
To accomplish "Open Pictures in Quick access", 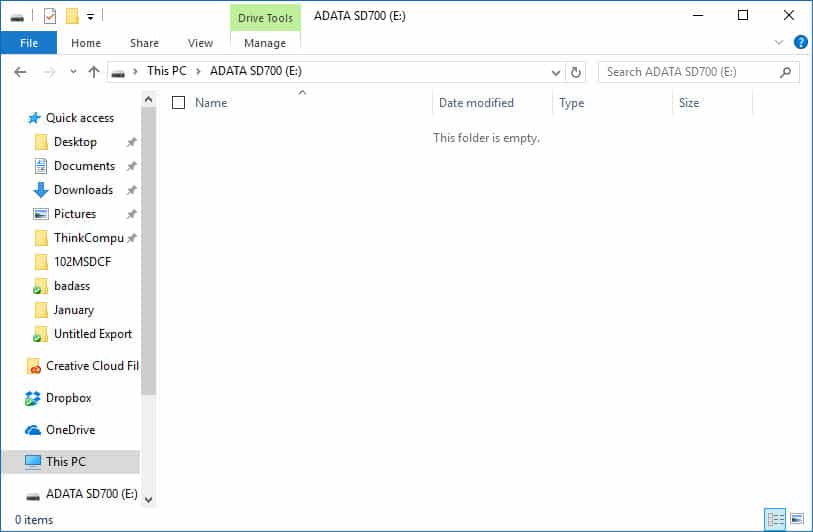I will 75,214.
